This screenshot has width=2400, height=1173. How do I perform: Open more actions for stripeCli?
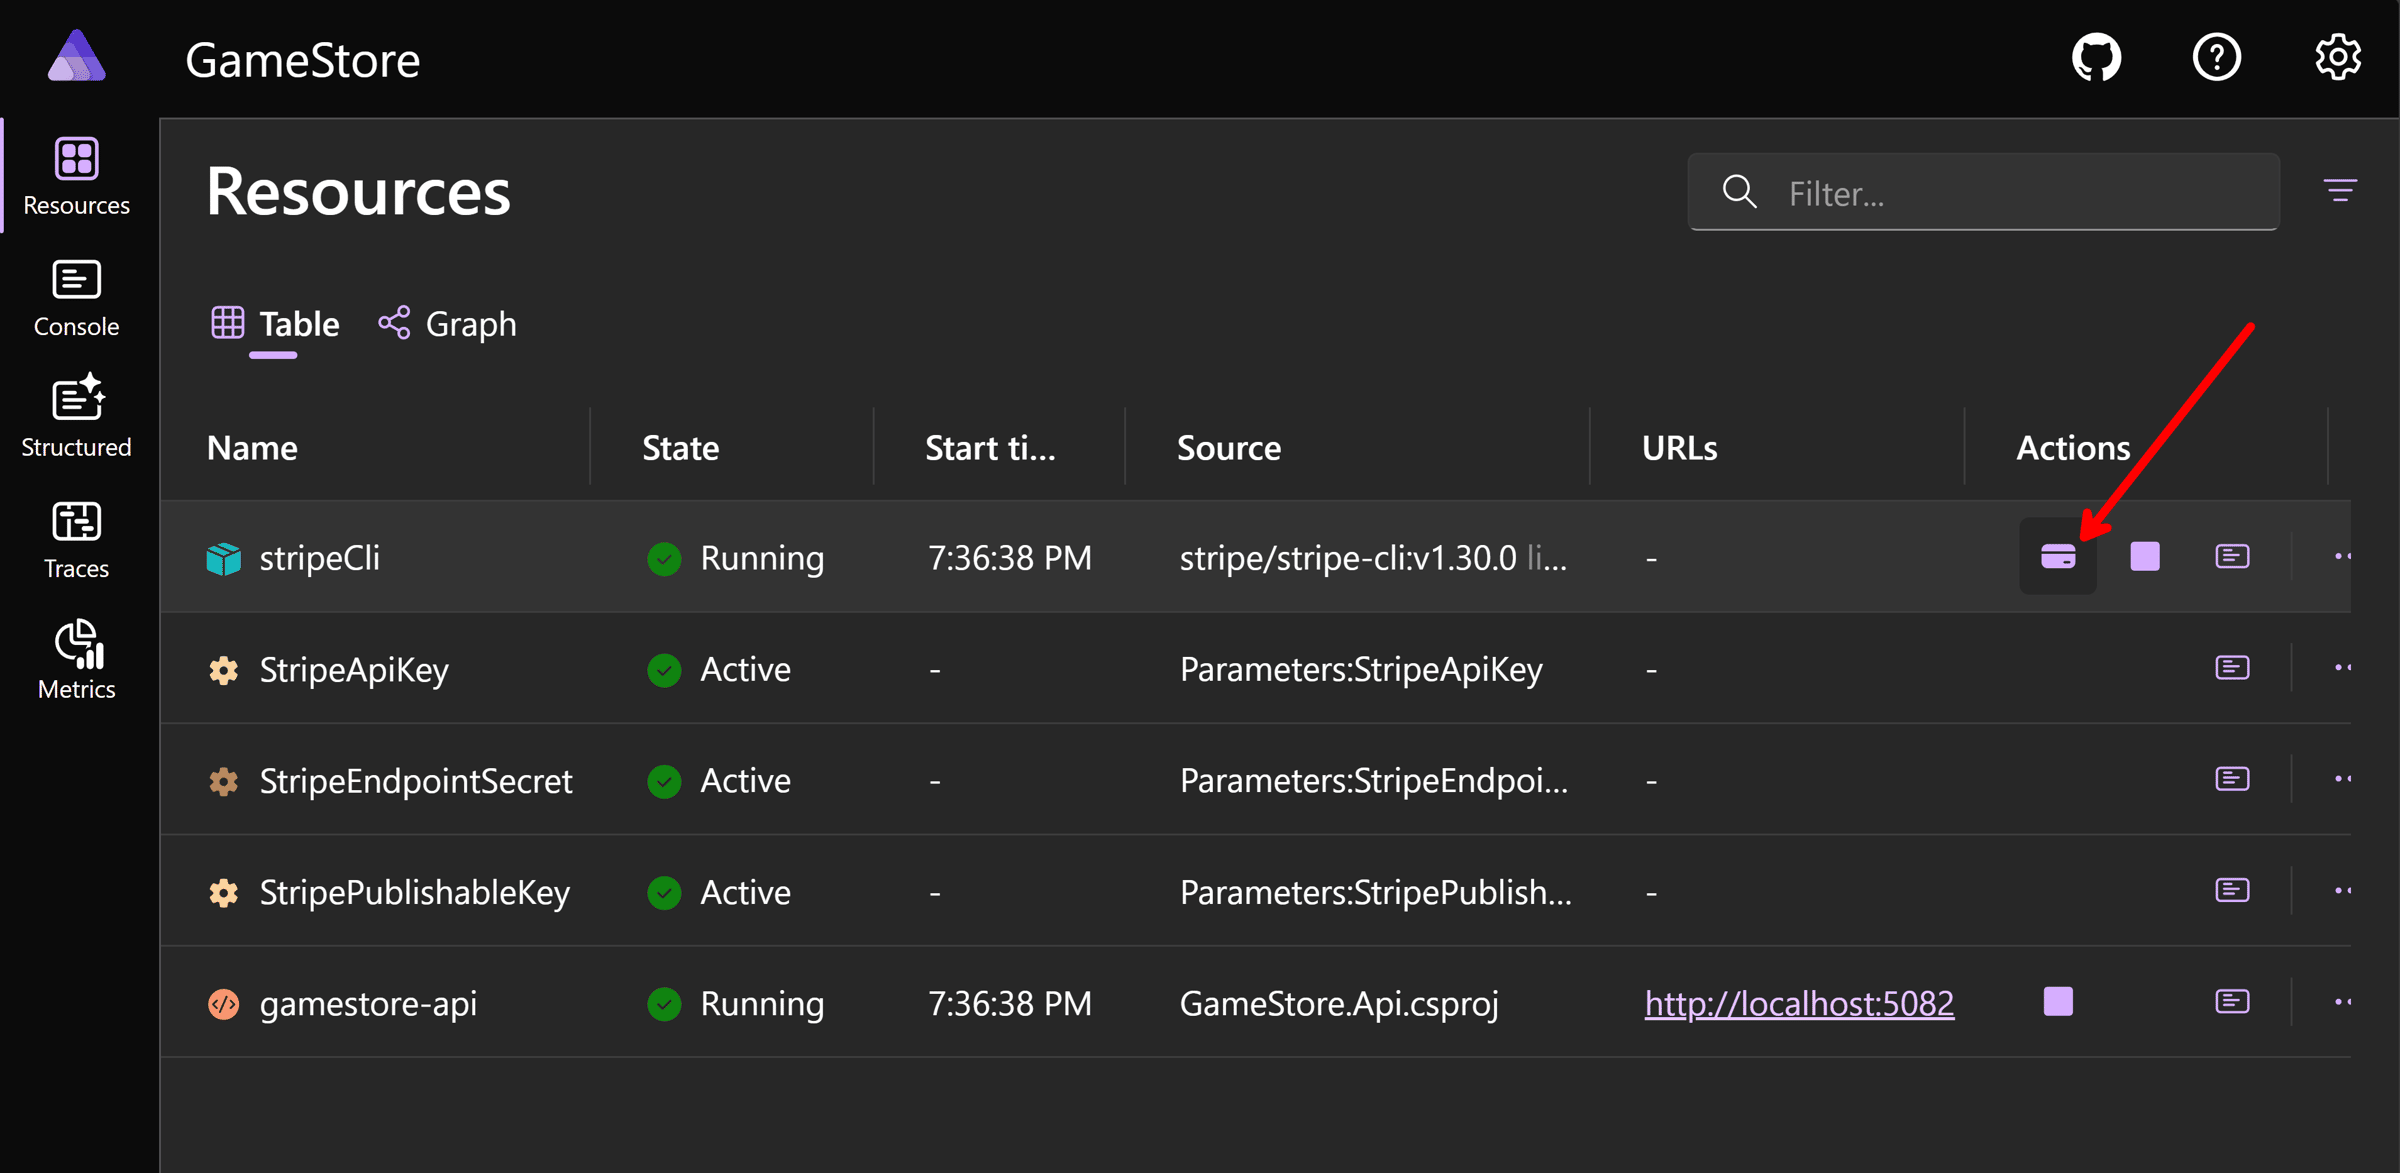(2342, 556)
